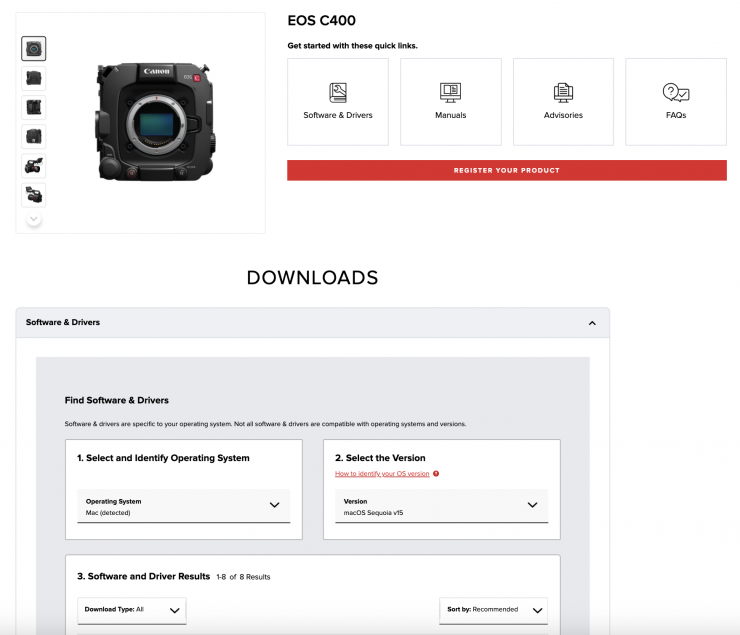
Task: Select the sixth thumbnail with camera and monitor
Action: click(x=34, y=195)
